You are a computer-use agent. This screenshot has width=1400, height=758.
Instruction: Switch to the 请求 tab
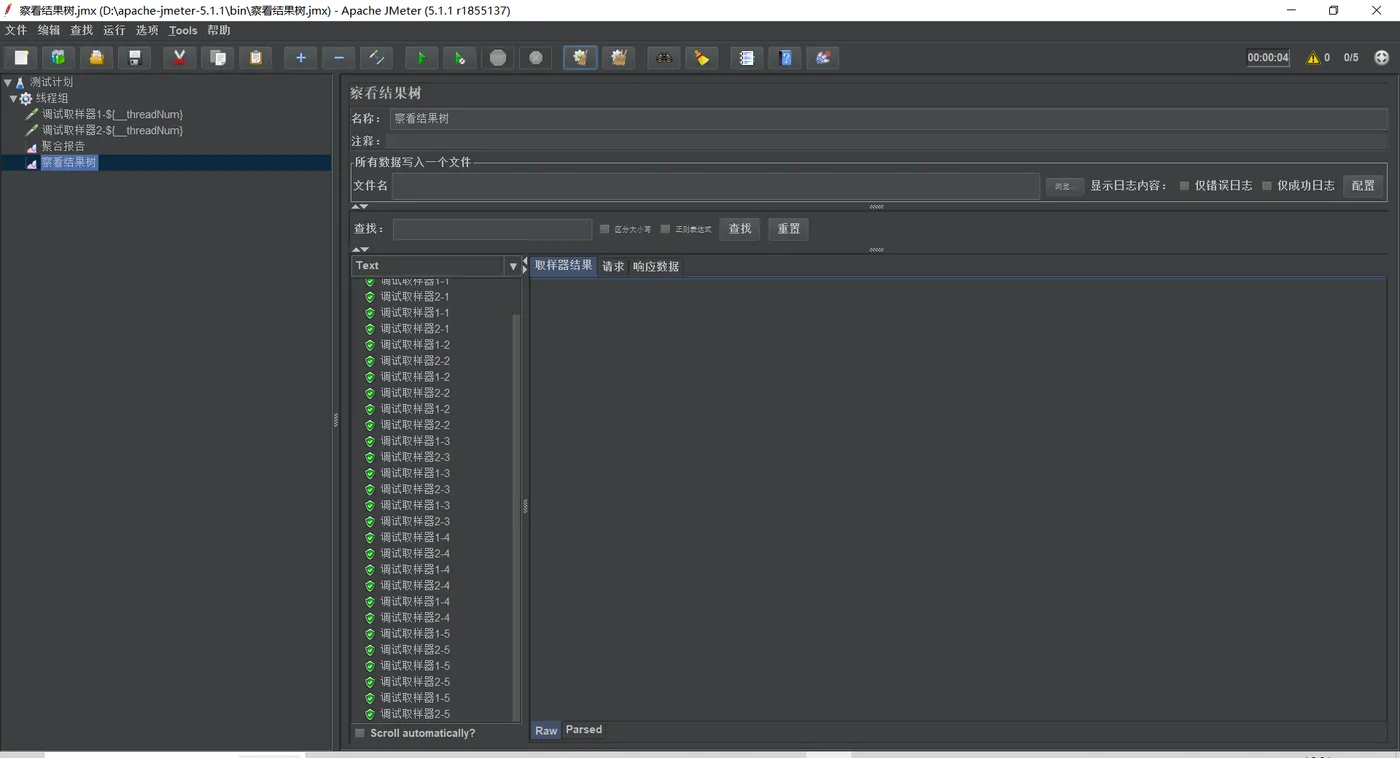point(613,267)
